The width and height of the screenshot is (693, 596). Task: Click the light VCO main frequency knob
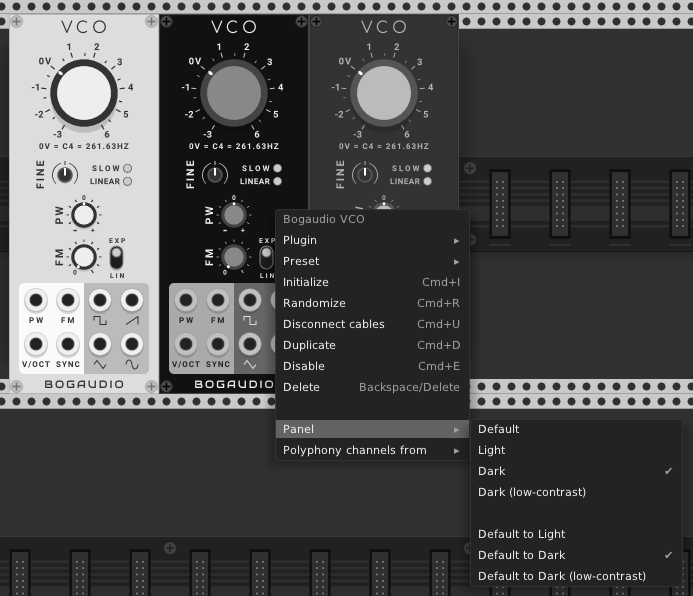point(84,93)
